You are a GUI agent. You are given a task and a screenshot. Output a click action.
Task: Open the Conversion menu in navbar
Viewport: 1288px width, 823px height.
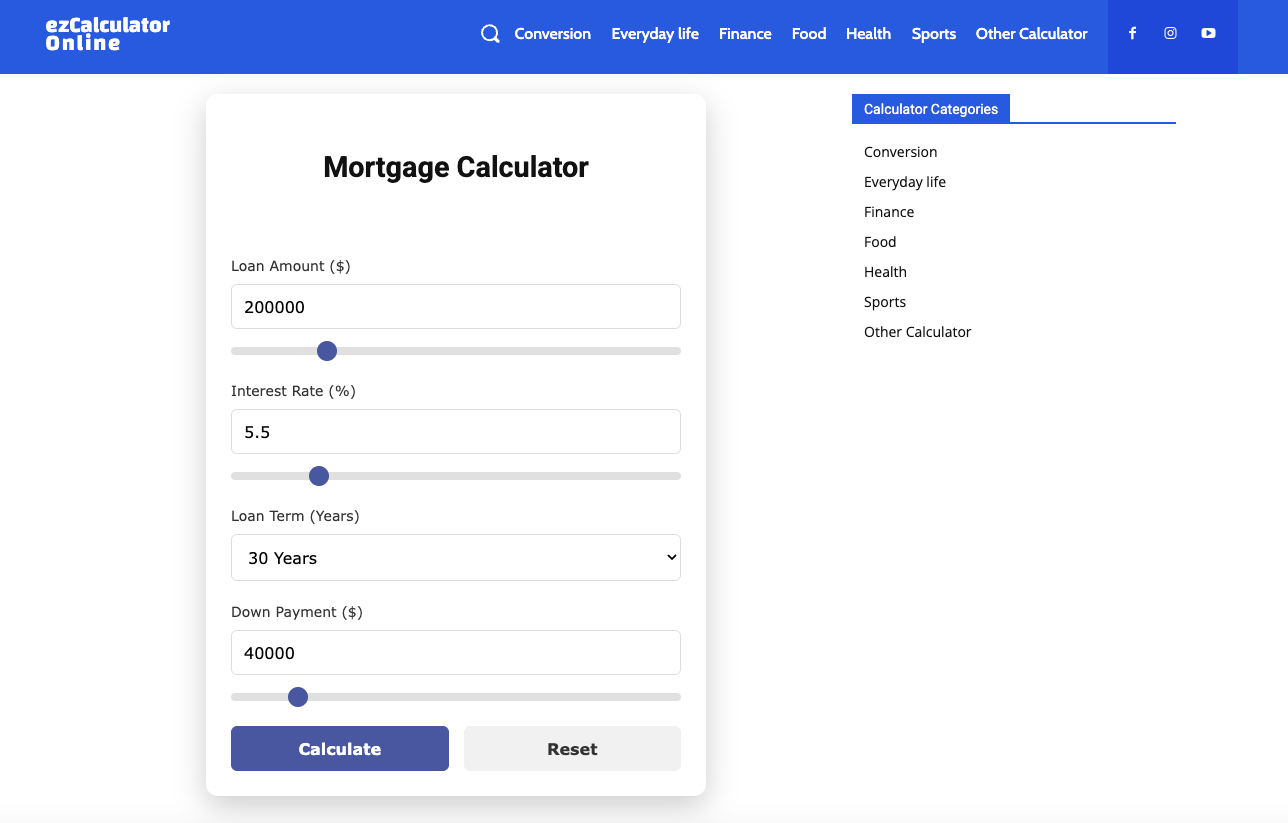coord(552,34)
